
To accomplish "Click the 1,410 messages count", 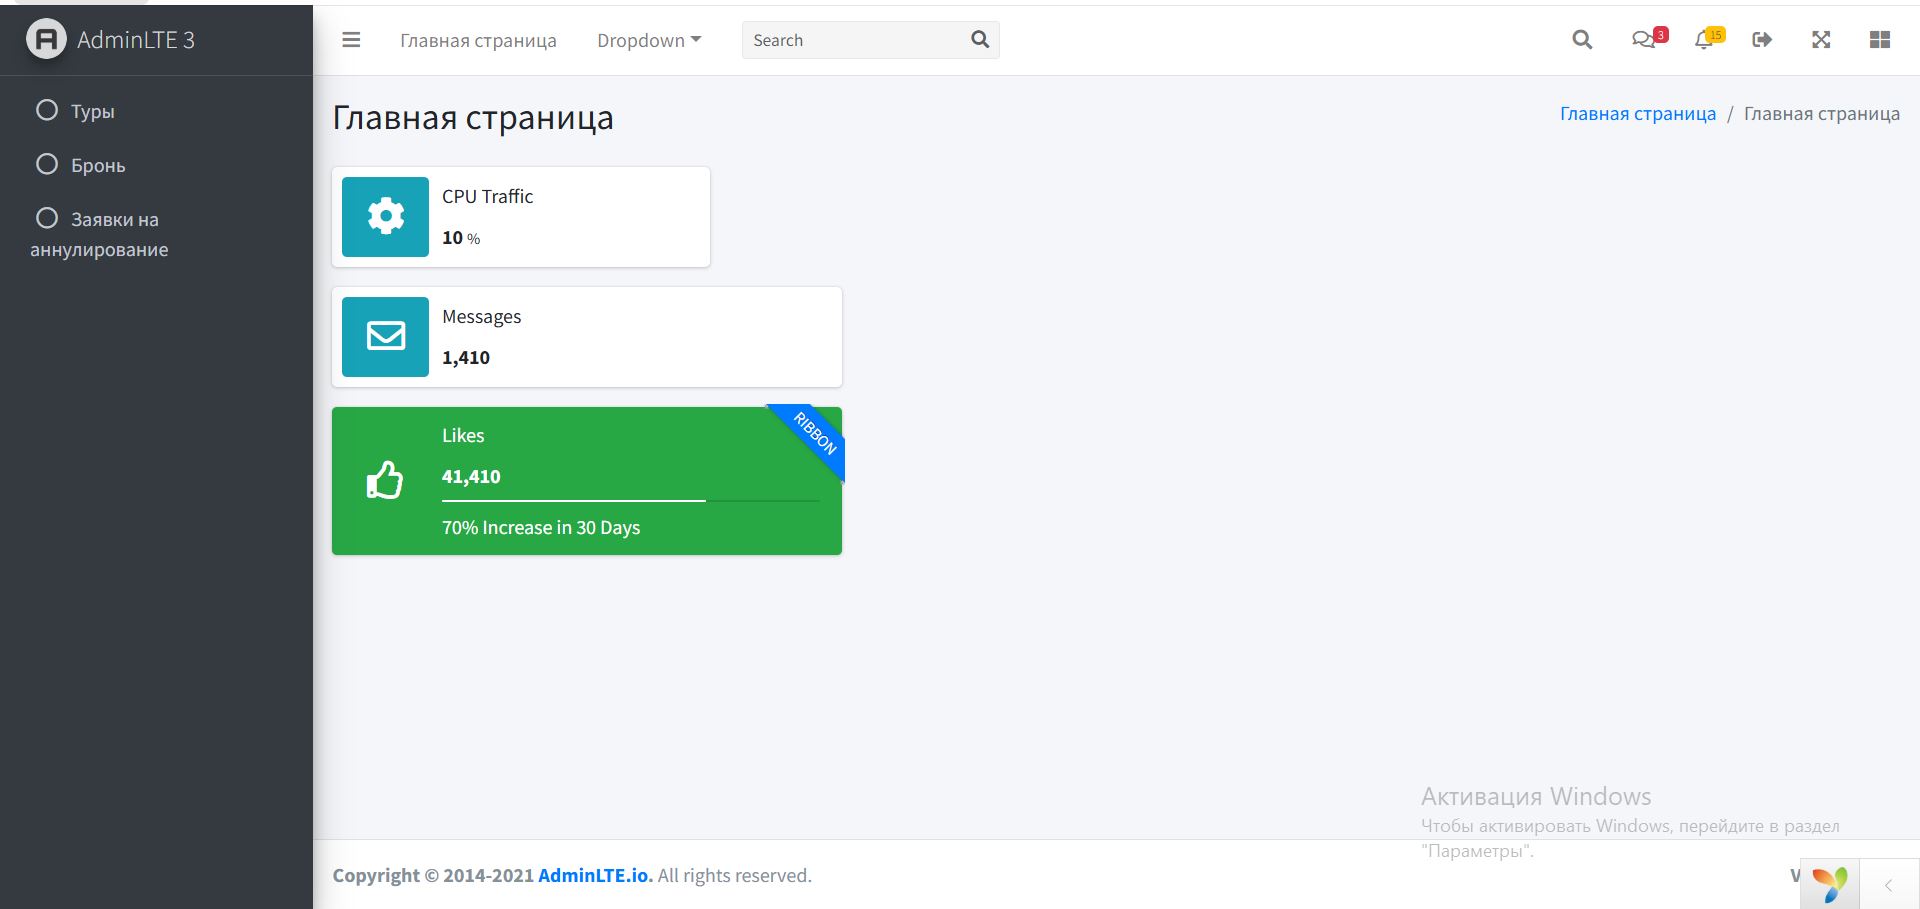I will (x=466, y=358).
